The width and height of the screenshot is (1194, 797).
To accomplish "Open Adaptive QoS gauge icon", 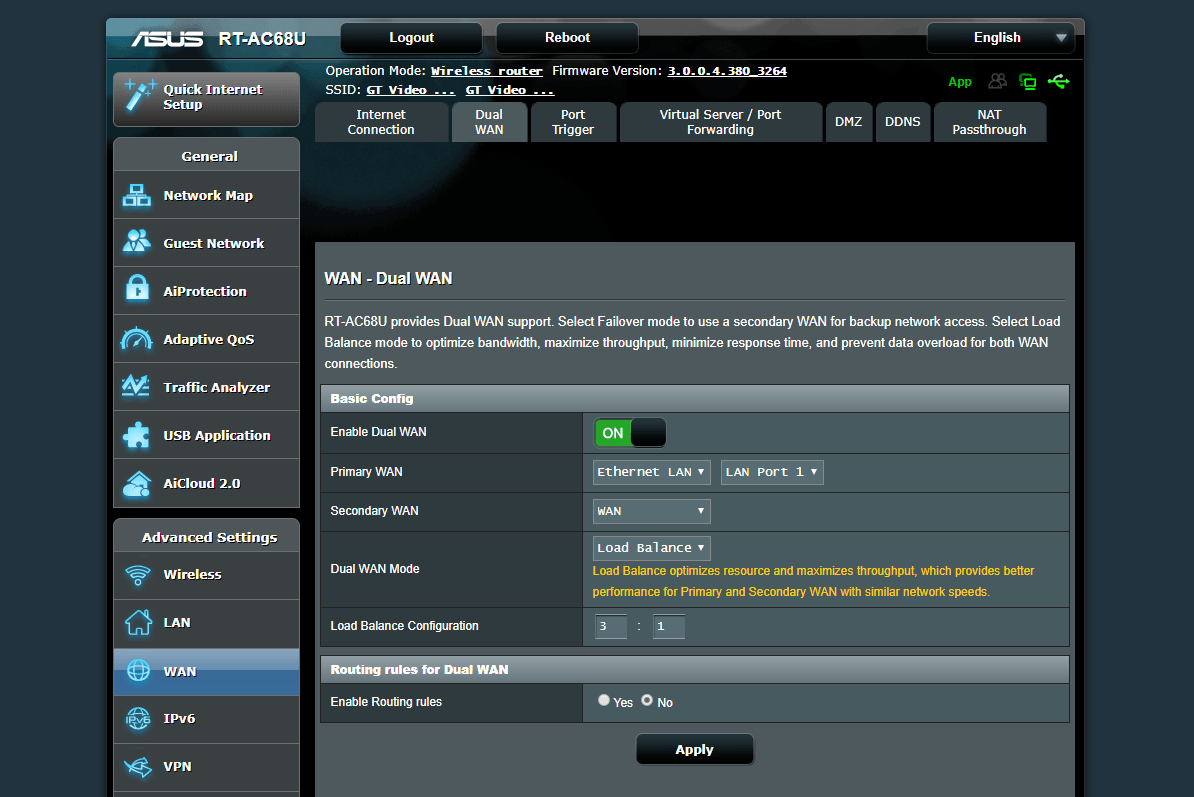I will pyautogui.click(x=136, y=339).
